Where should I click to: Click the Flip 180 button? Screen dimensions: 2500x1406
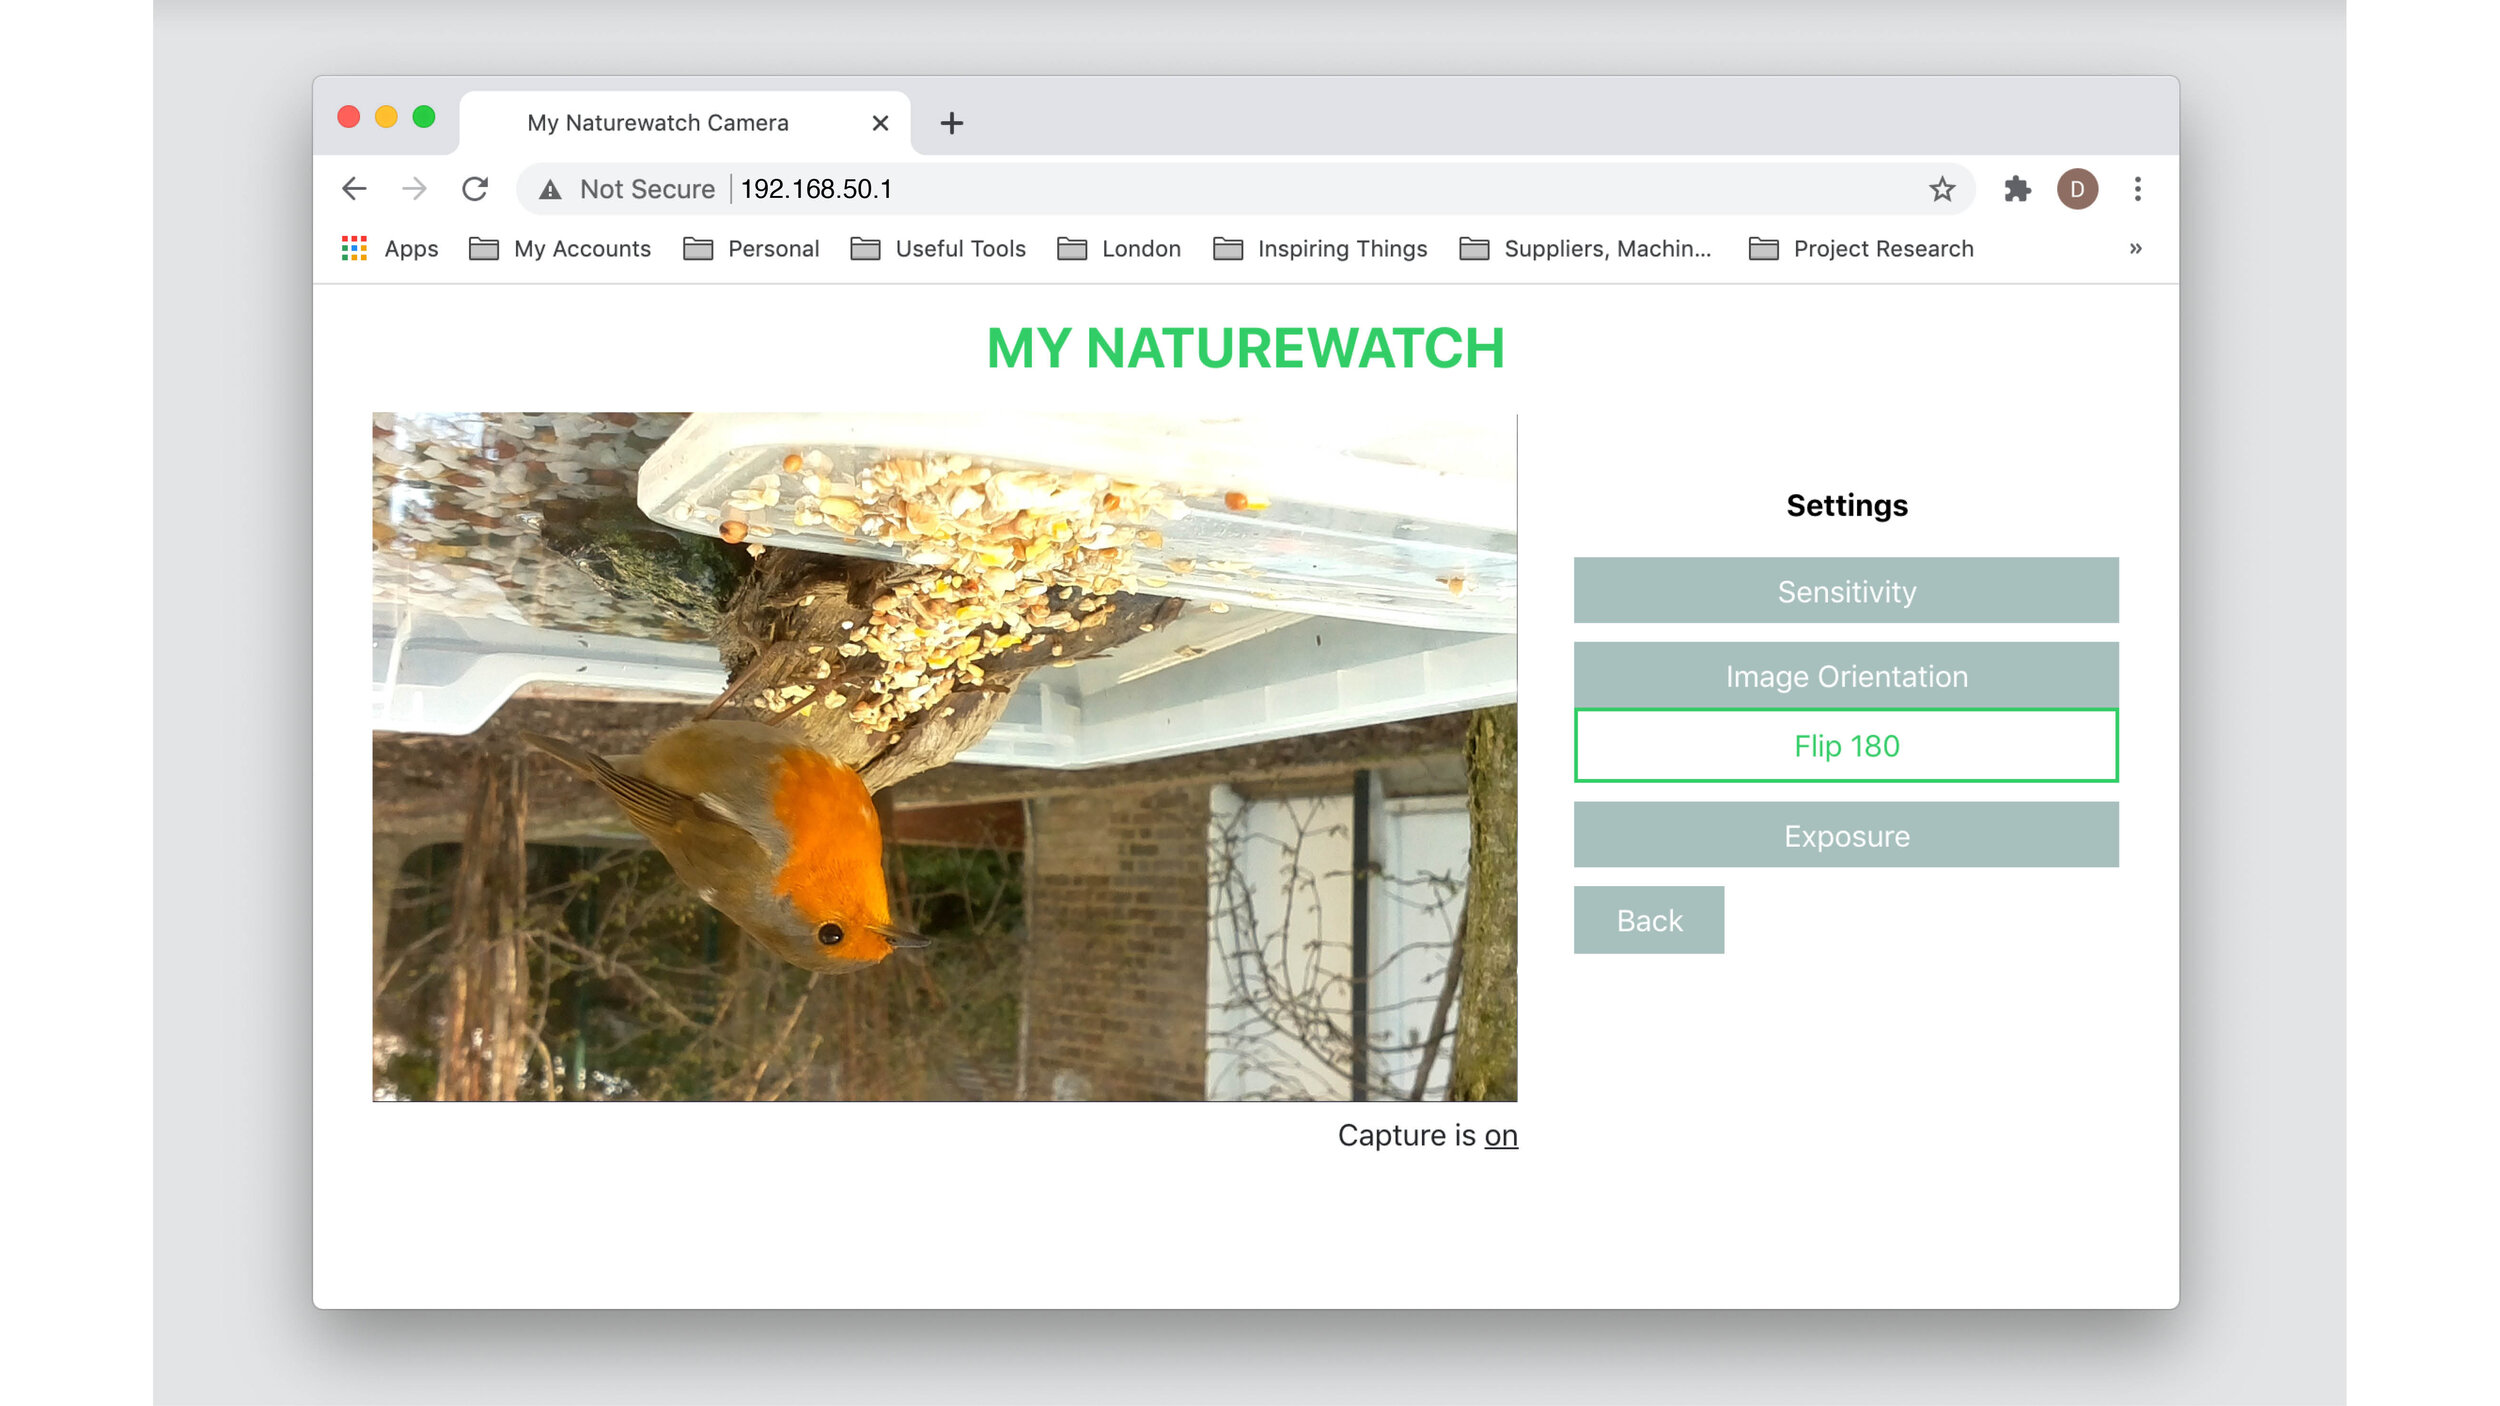click(x=1846, y=746)
